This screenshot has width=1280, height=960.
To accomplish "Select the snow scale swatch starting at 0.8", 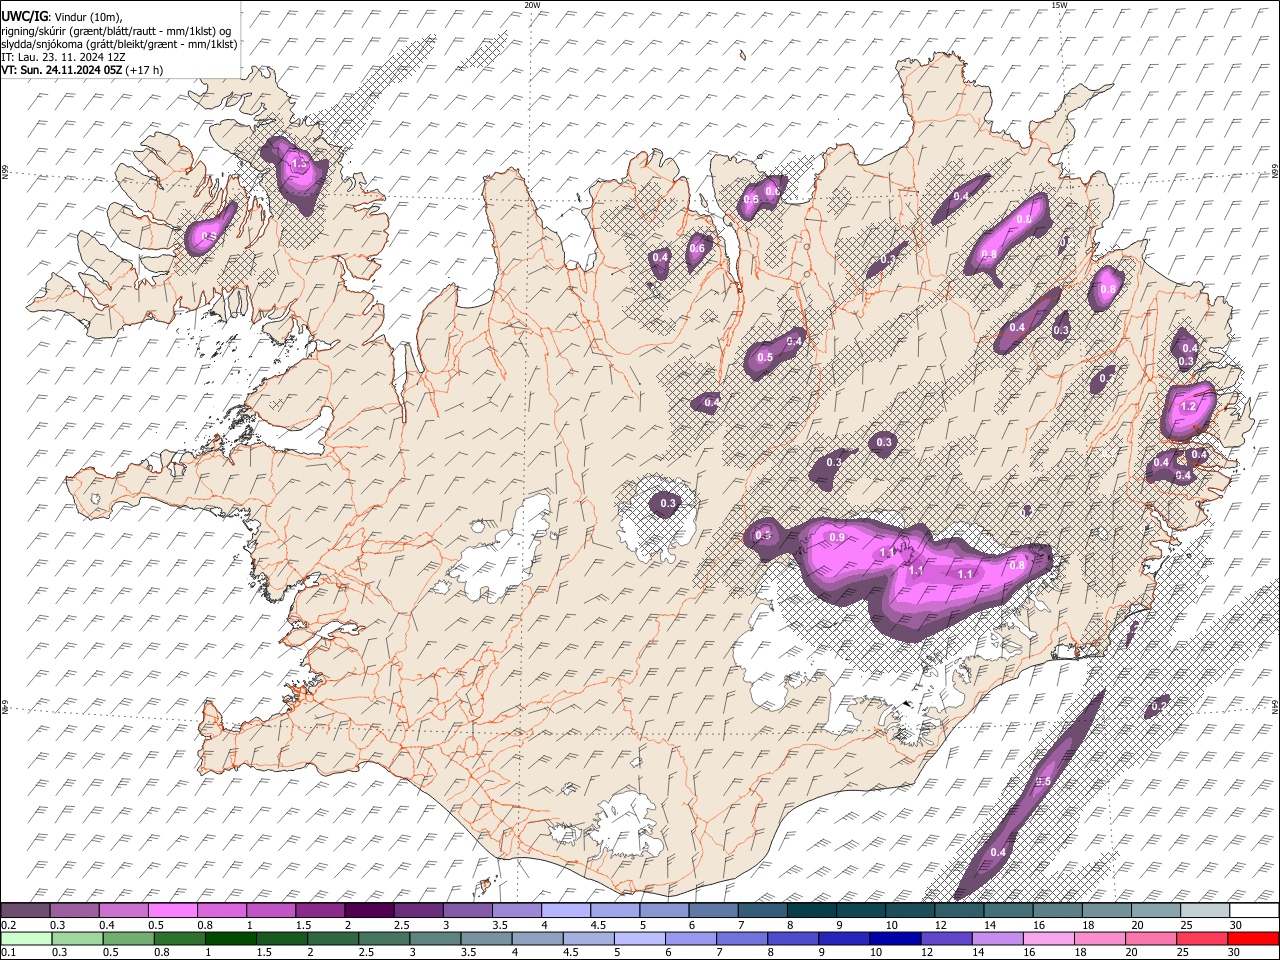I will pos(222,910).
